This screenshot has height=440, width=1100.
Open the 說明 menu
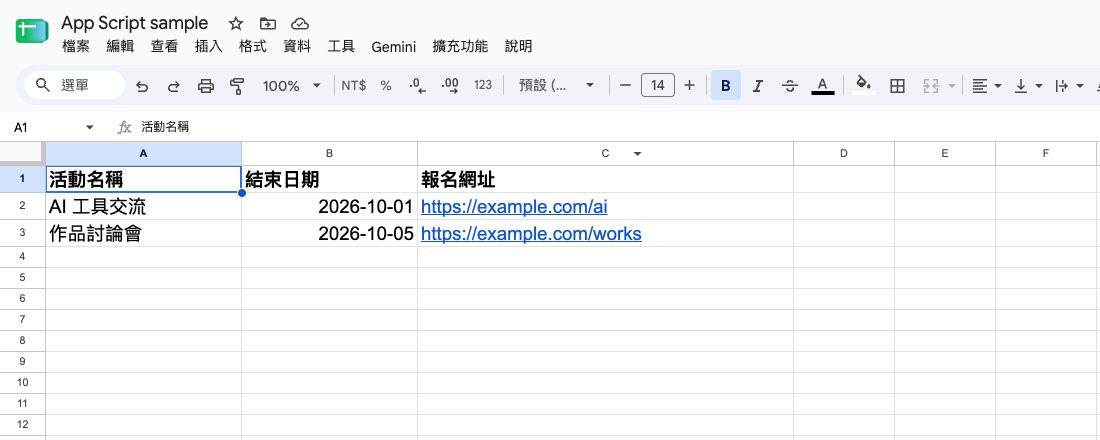click(x=518, y=46)
